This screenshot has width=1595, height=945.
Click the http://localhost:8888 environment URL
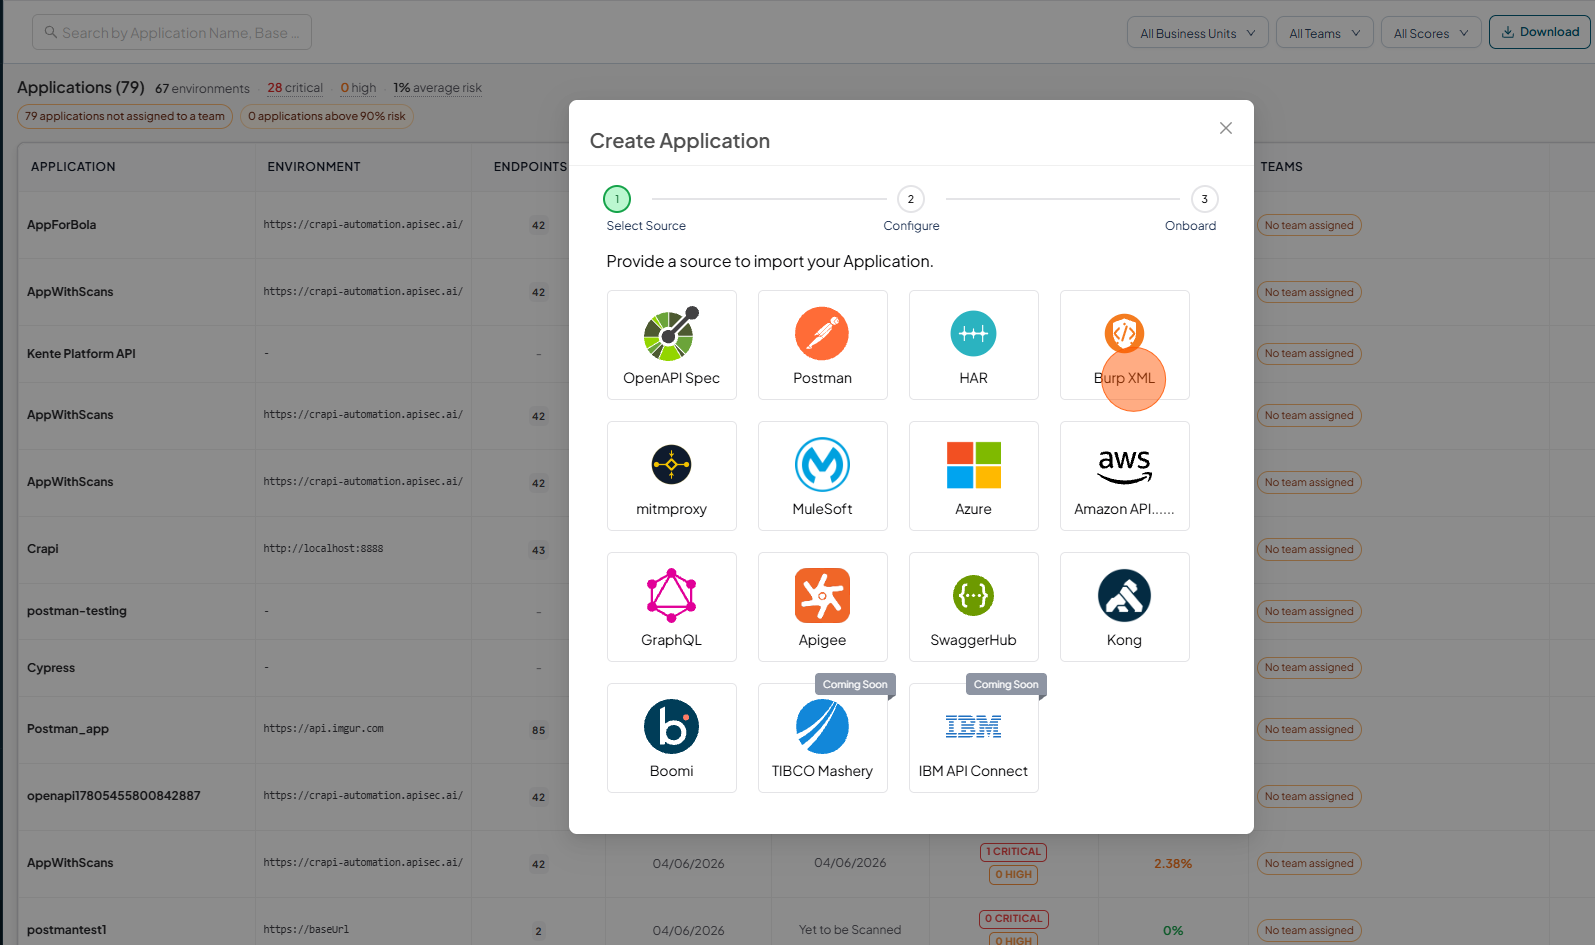323,549
